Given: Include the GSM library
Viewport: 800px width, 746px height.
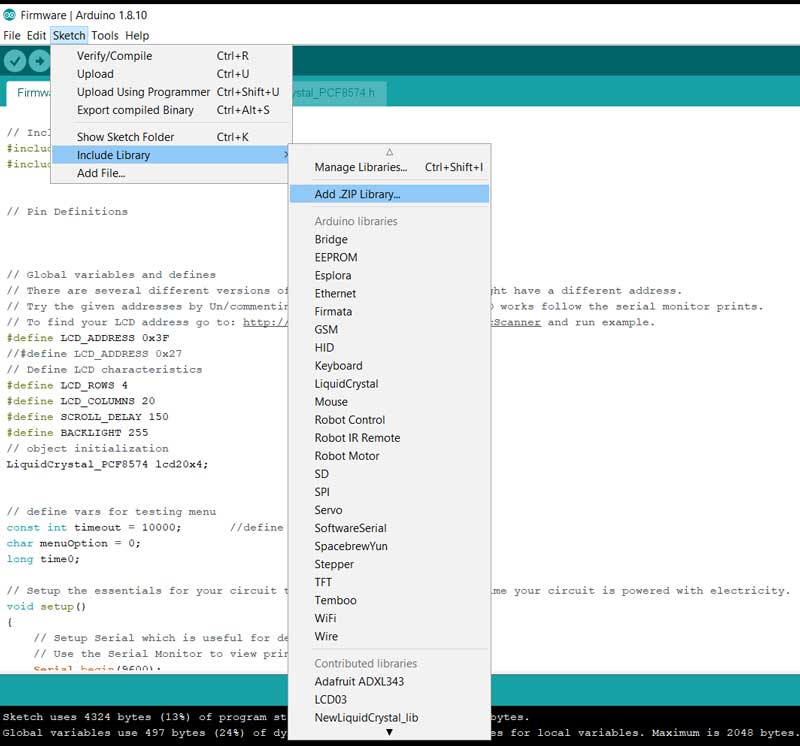Looking at the screenshot, I should tap(389, 330).
